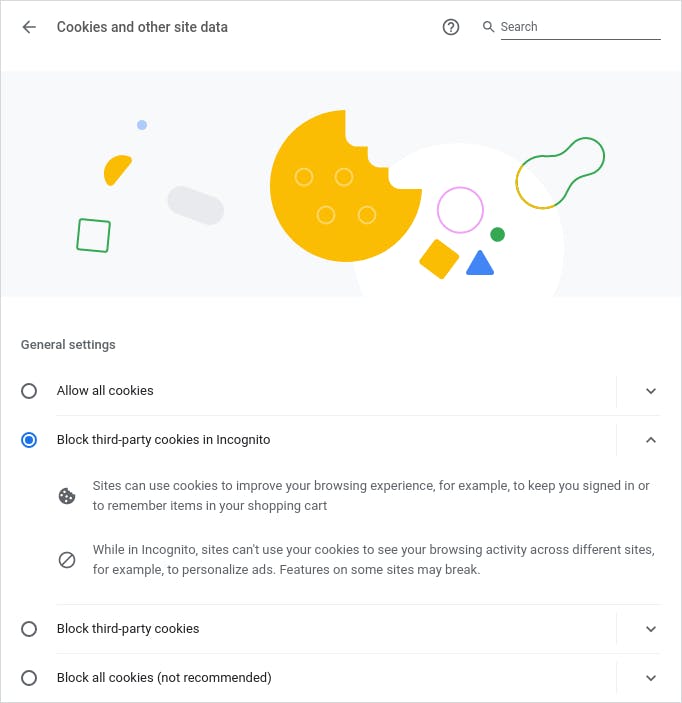Expand Block all cookies details chevron

(651, 678)
